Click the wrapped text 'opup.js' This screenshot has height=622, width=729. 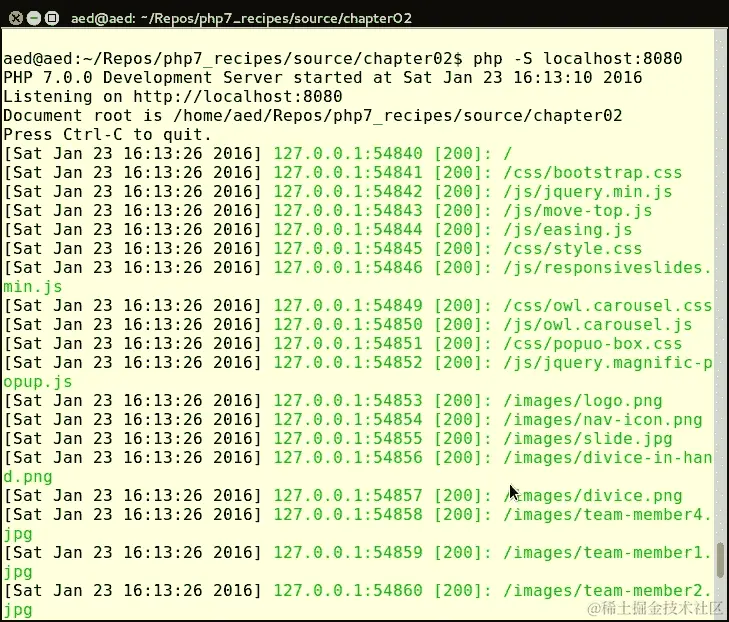click(38, 382)
